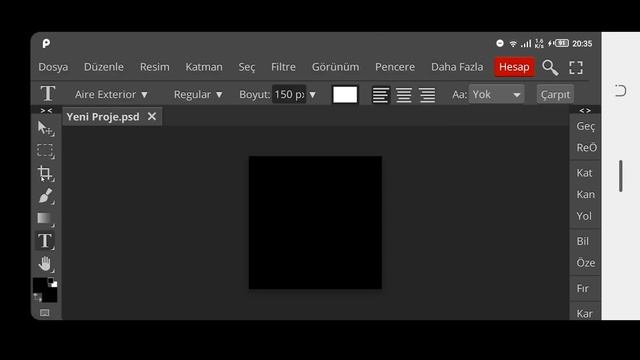
Task: Open the Kat layers panel
Action: pyautogui.click(x=585, y=173)
